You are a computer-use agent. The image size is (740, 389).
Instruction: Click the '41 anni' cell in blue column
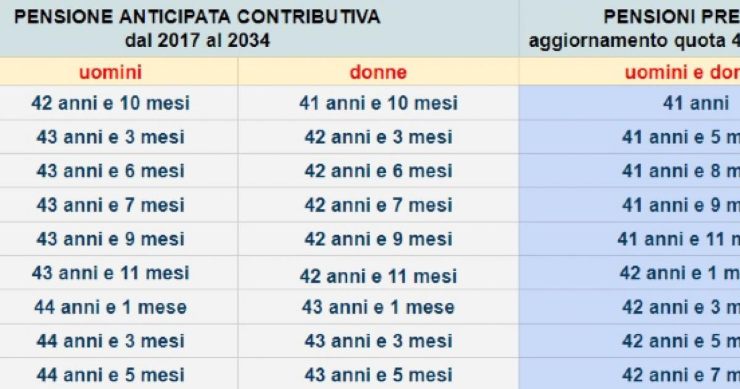pyautogui.click(x=630, y=103)
